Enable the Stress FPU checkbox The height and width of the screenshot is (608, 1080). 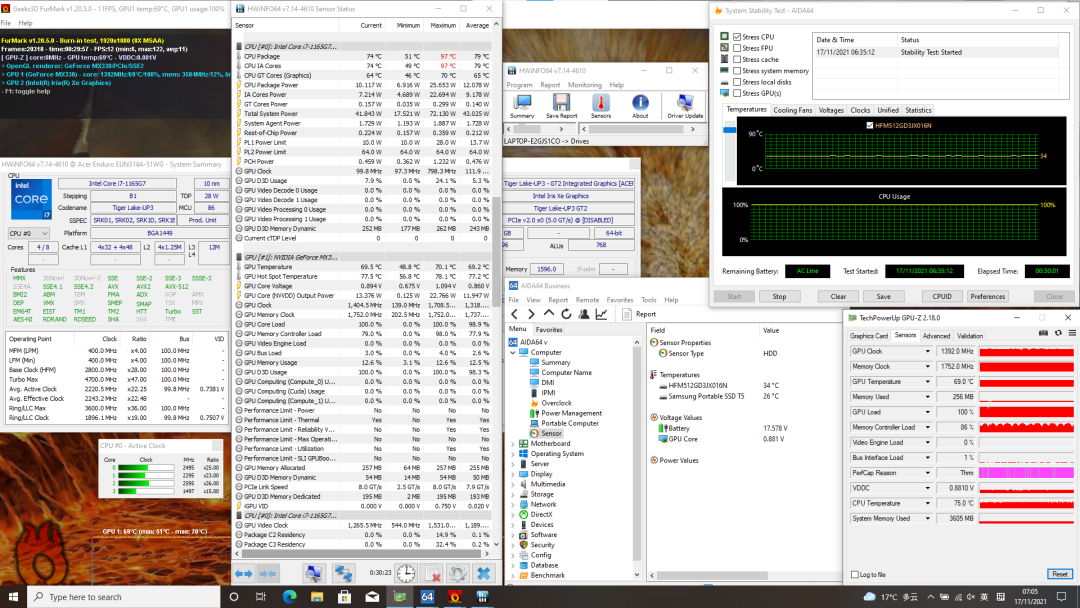point(737,48)
